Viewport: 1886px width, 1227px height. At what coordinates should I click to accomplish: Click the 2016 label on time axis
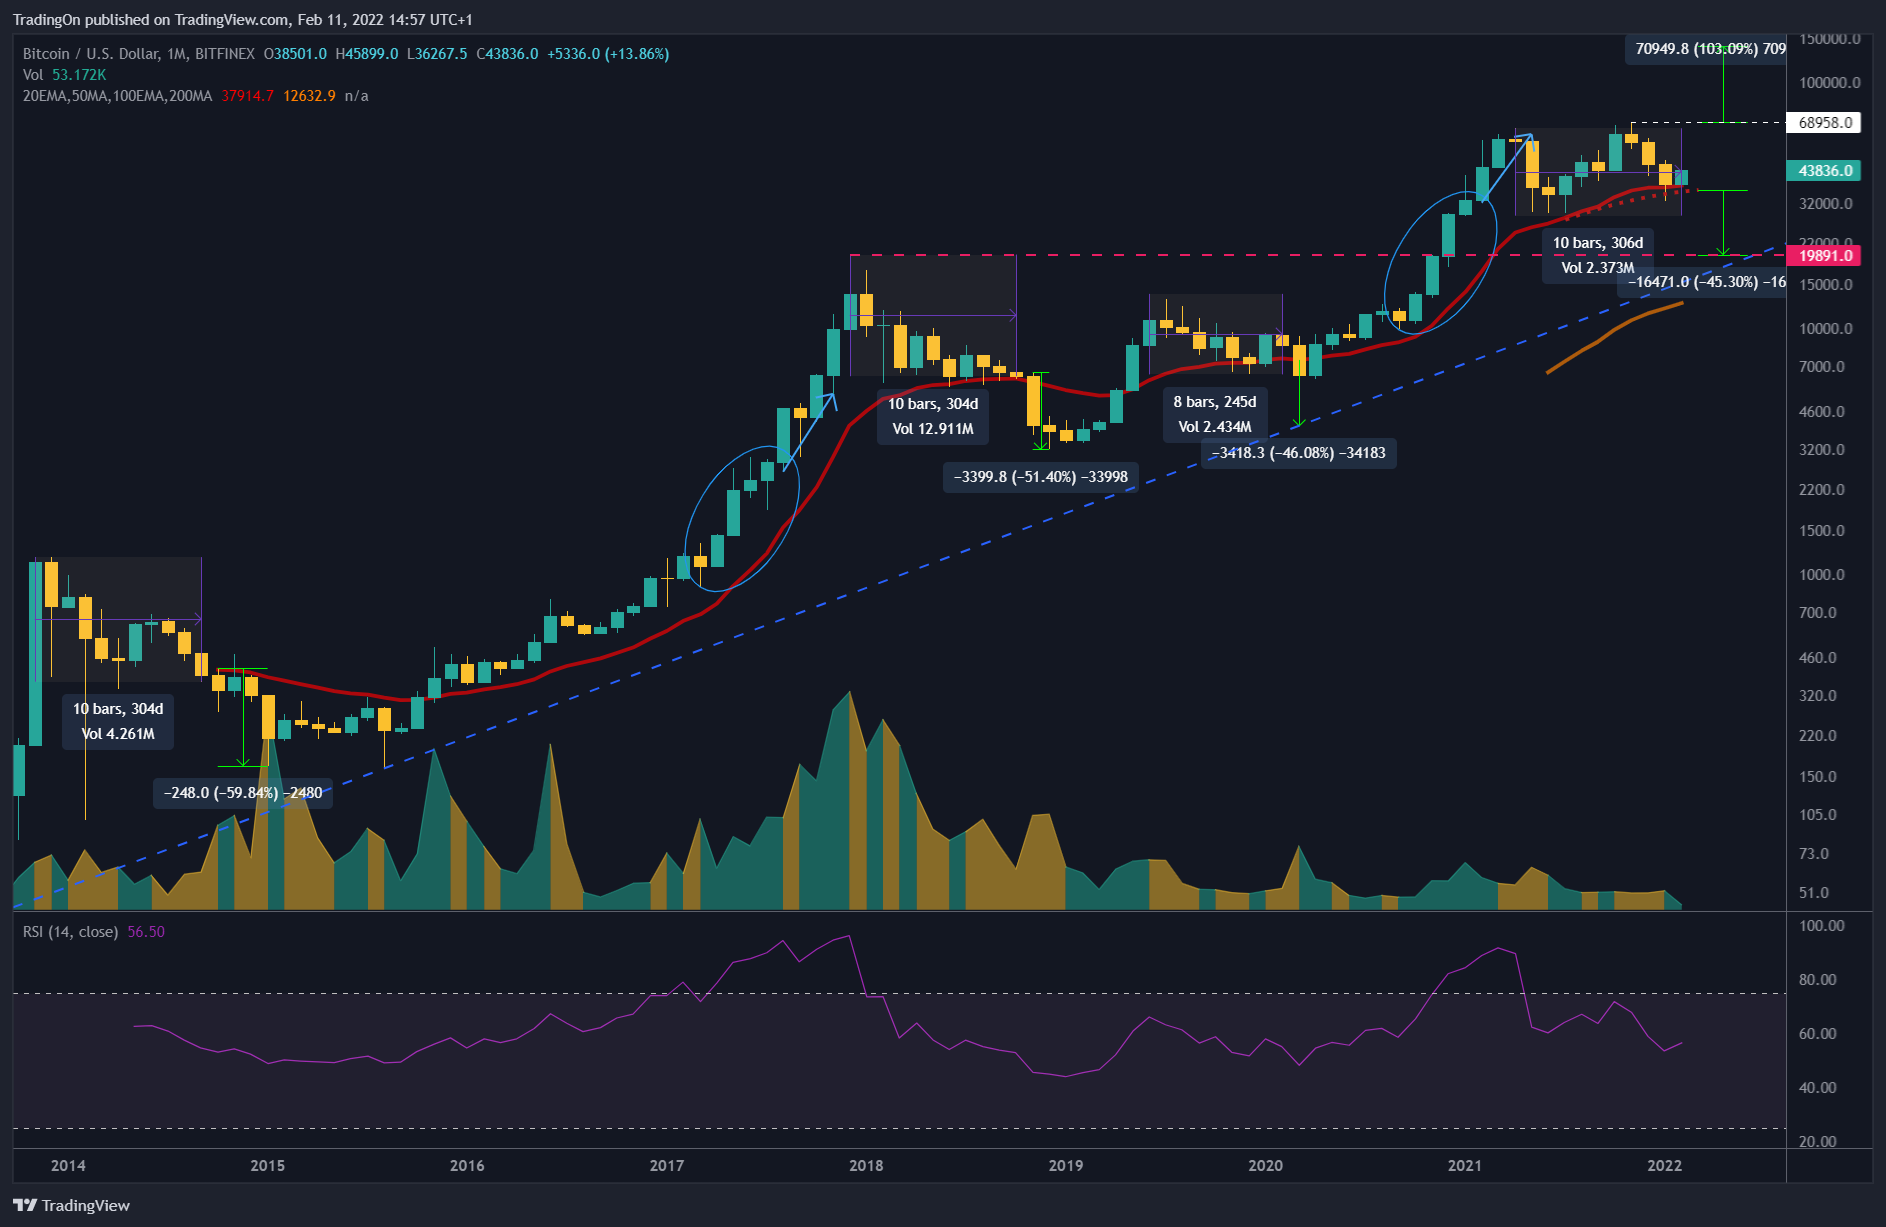(467, 1165)
